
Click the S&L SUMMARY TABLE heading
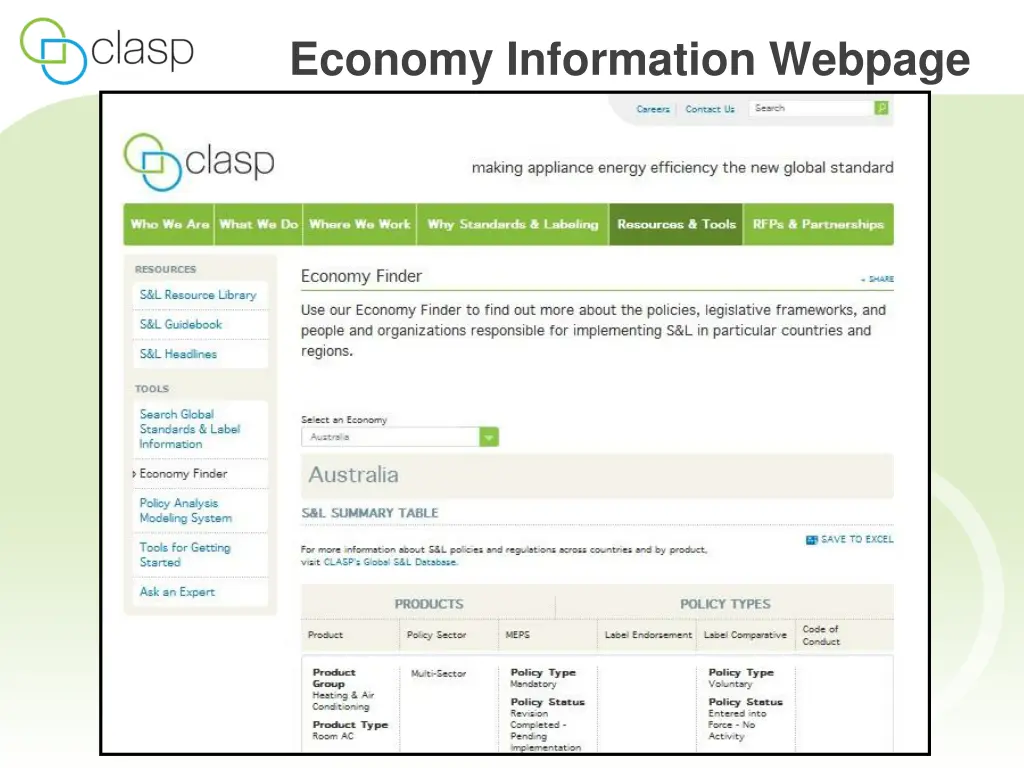click(x=370, y=513)
